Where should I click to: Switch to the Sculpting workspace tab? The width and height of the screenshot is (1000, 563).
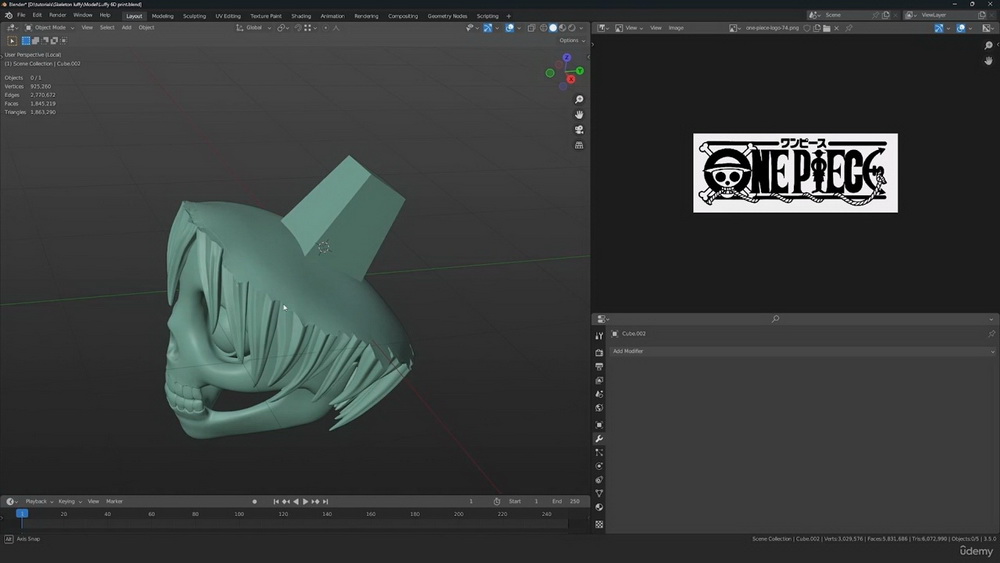point(195,16)
